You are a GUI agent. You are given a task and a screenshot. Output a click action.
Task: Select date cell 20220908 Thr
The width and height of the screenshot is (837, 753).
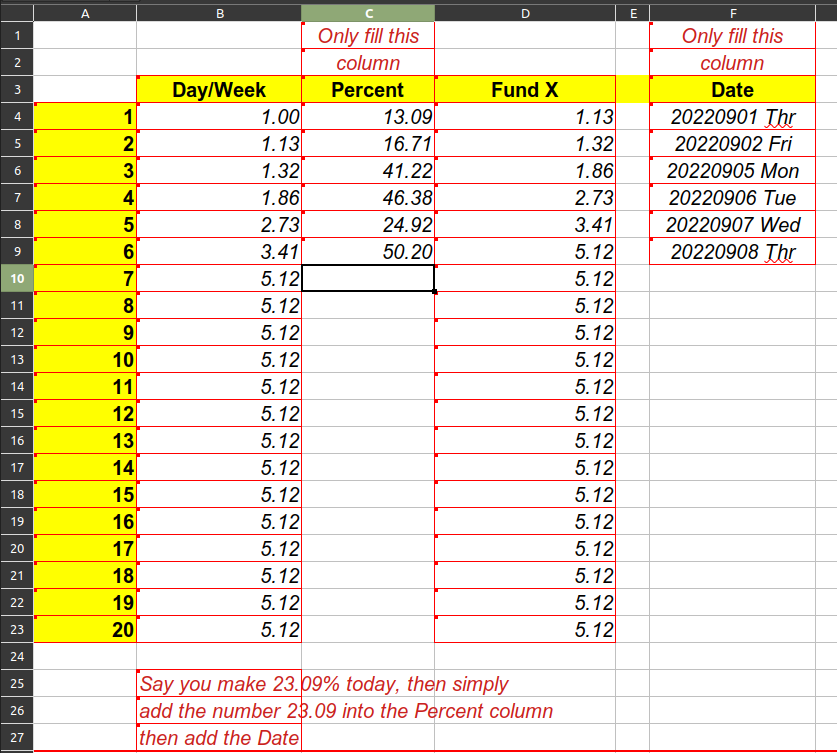(x=732, y=251)
